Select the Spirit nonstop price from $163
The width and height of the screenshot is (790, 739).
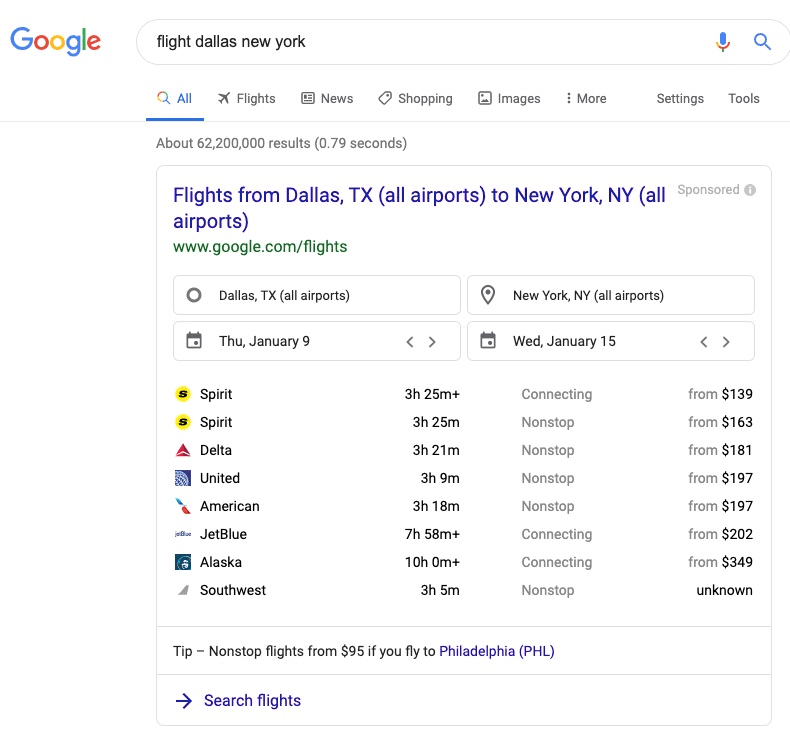[x=720, y=422]
